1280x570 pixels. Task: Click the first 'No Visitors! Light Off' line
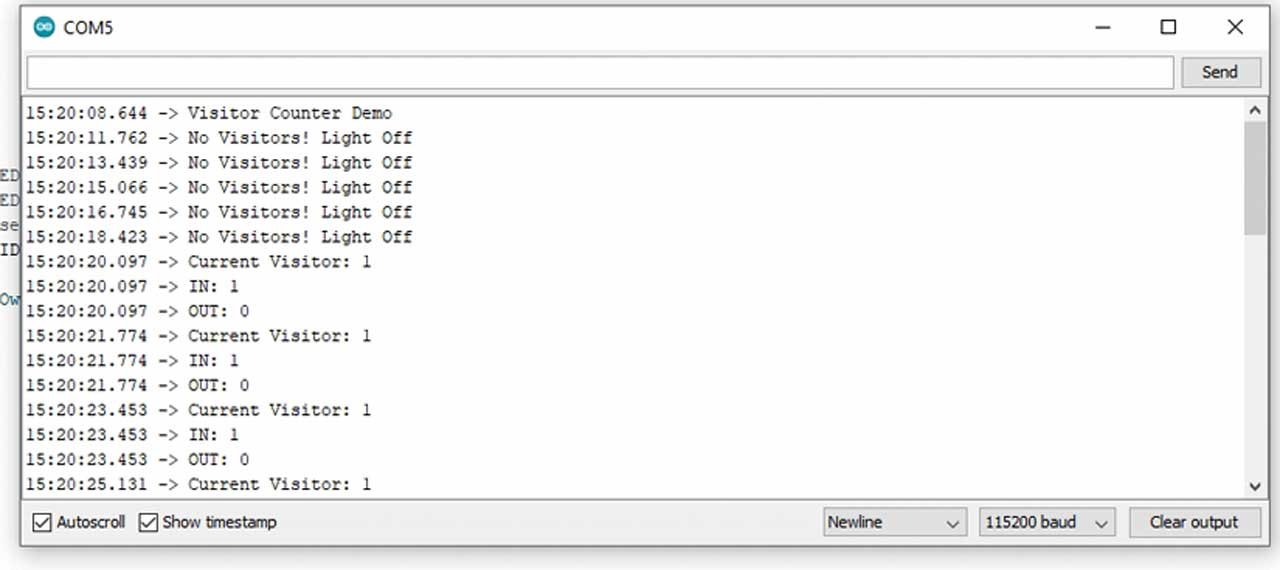(x=299, y=138)
